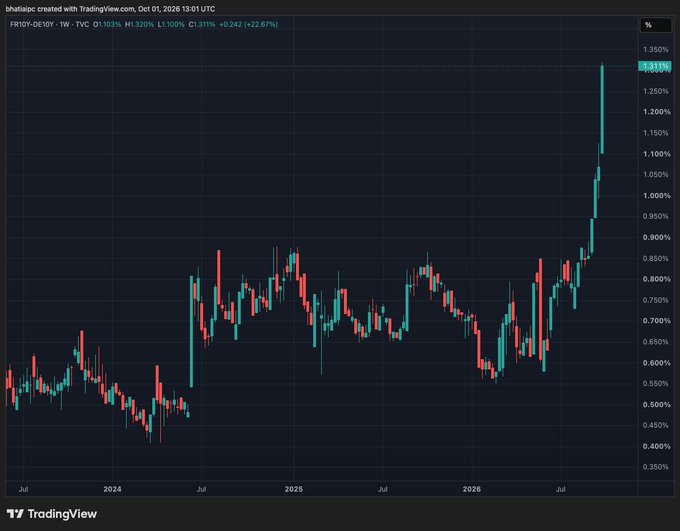
Task: Open the percent scale unit button
Action: (x=656, y=25)
